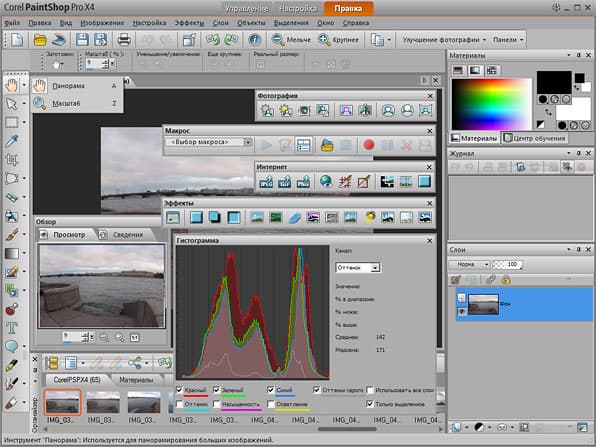Choose Масштаб from tool flyout
This screenshot has width=596, height=447.
point(77,103)
